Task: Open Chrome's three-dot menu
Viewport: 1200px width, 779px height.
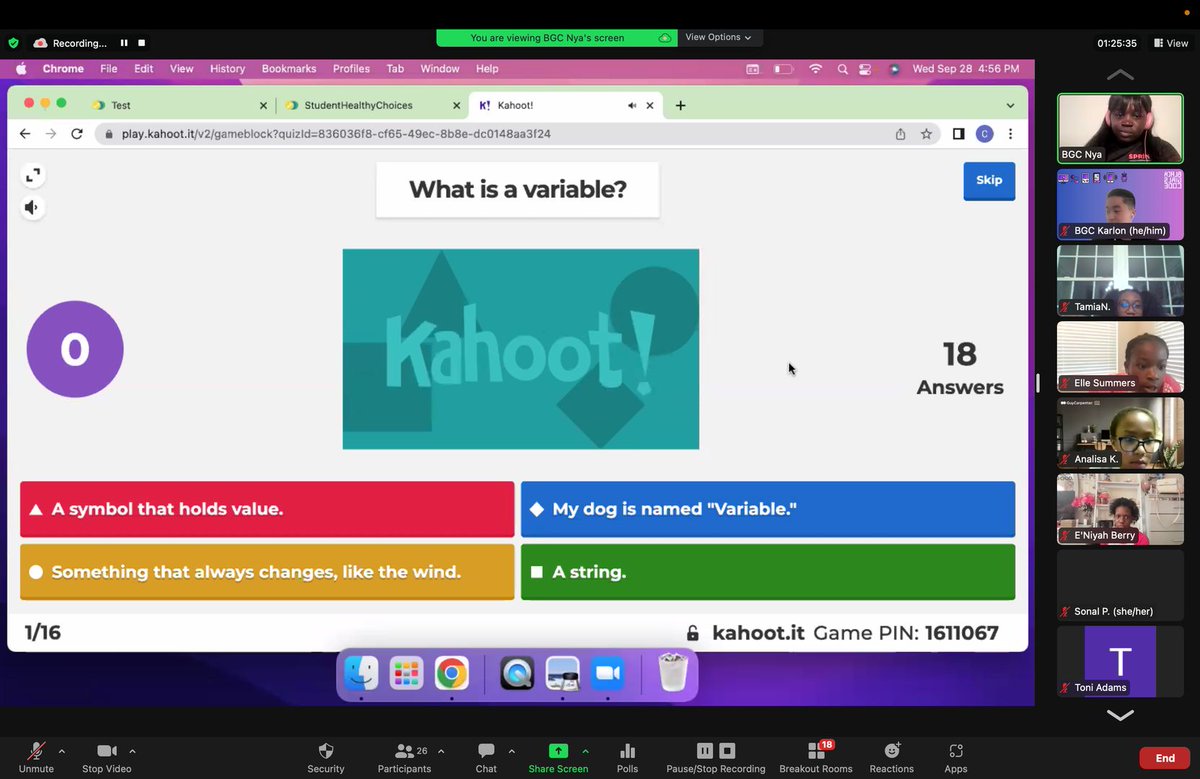Action: coord(1011,134)
